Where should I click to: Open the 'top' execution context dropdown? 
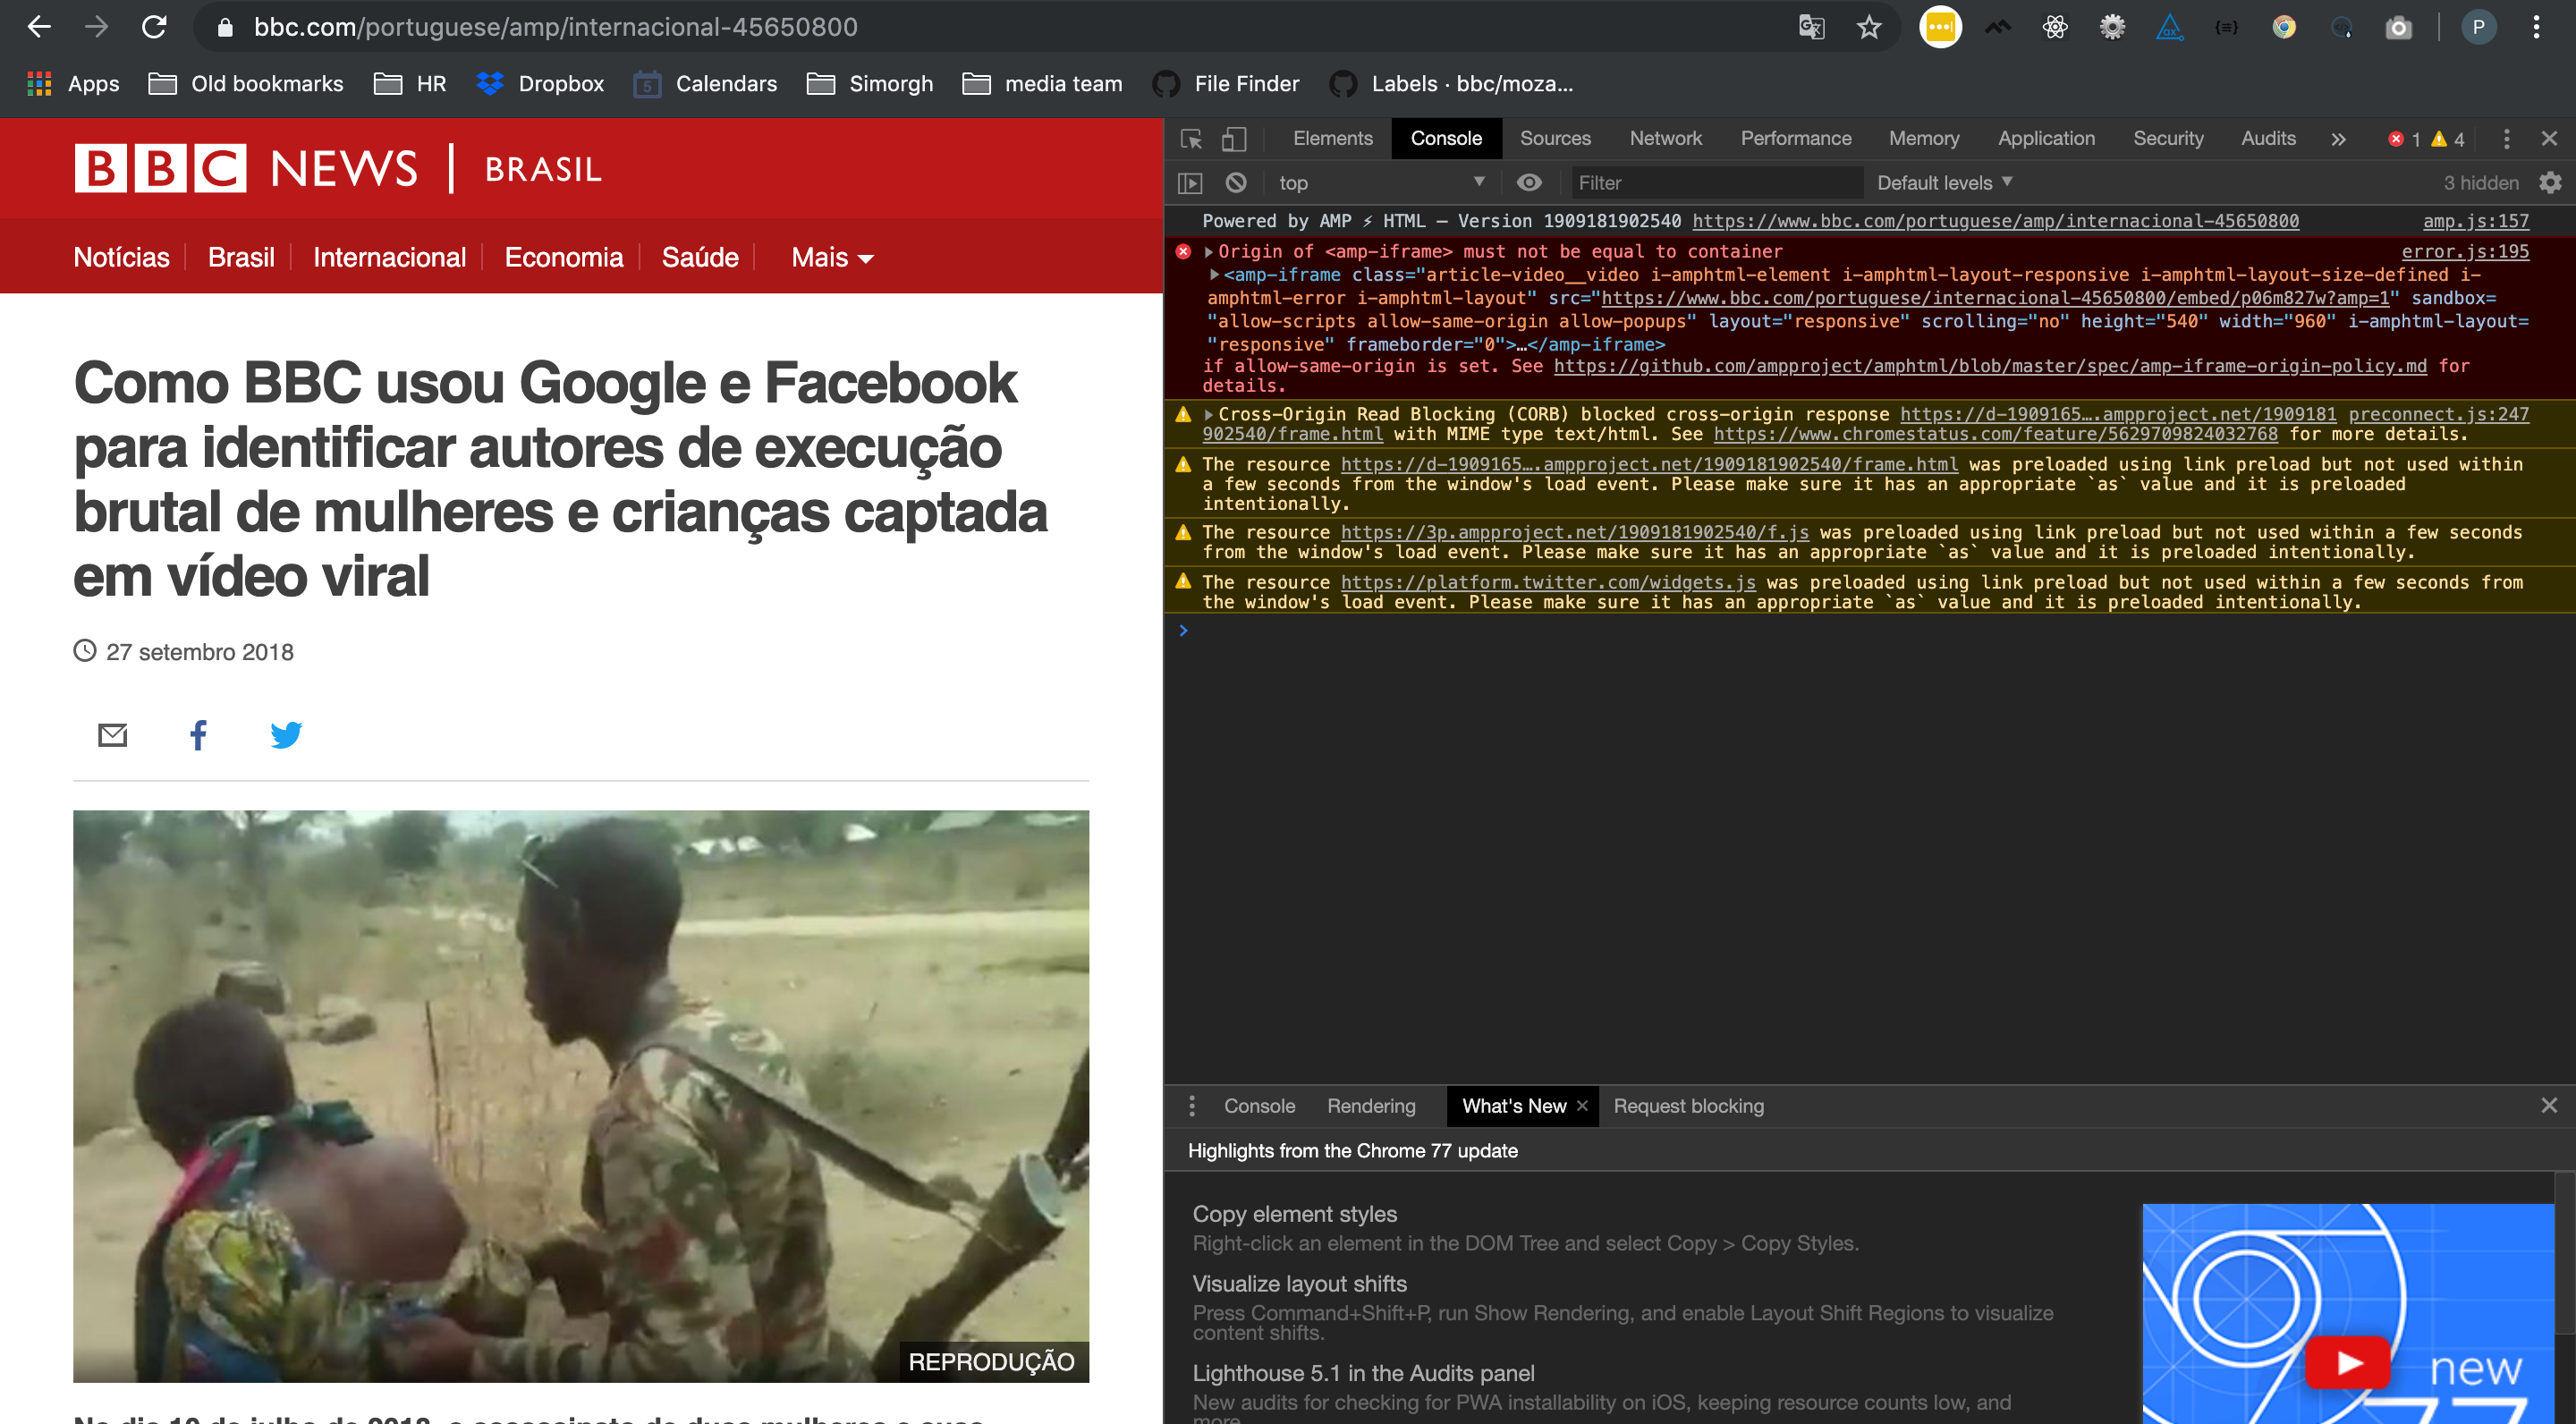1380,182
